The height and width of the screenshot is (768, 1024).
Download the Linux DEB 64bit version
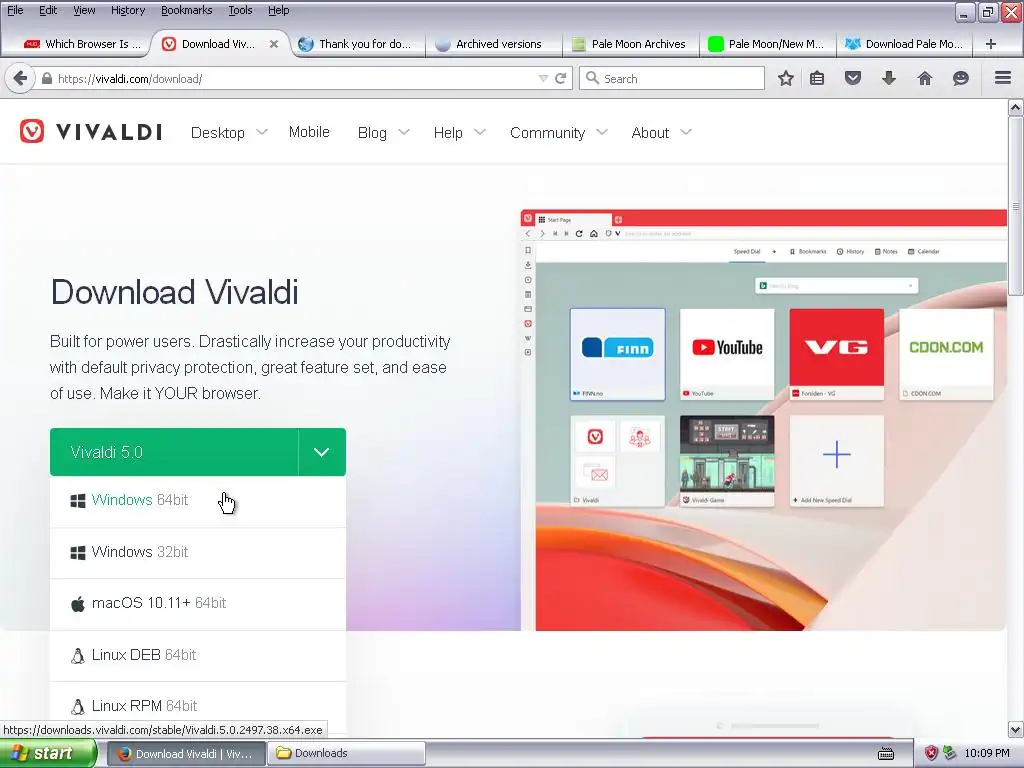[x=198, y=655]
